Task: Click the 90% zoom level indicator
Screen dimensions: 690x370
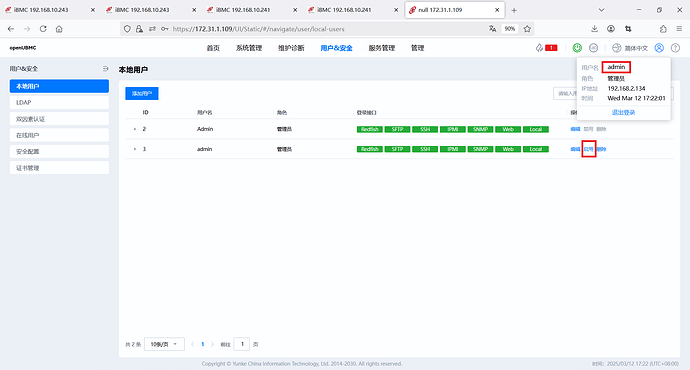Action: (x=510, y=29)
